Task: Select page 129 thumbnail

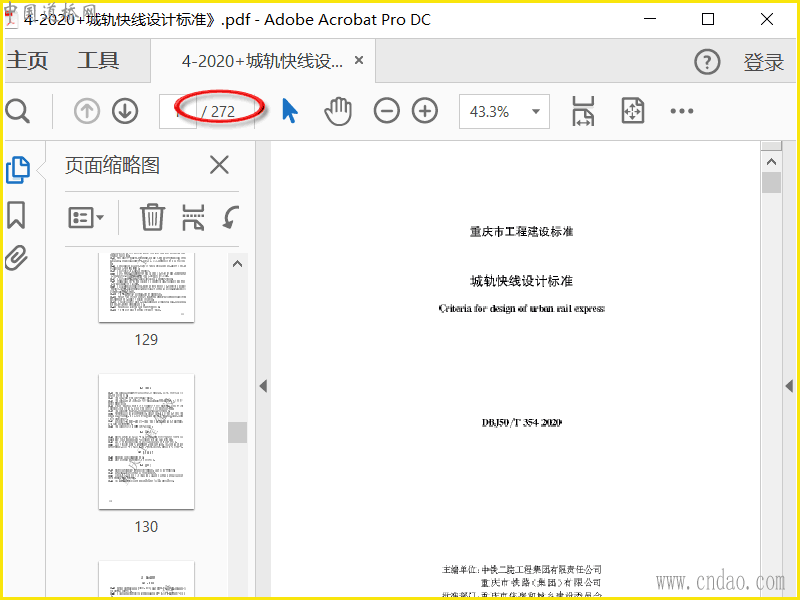Action: point(146,287)
